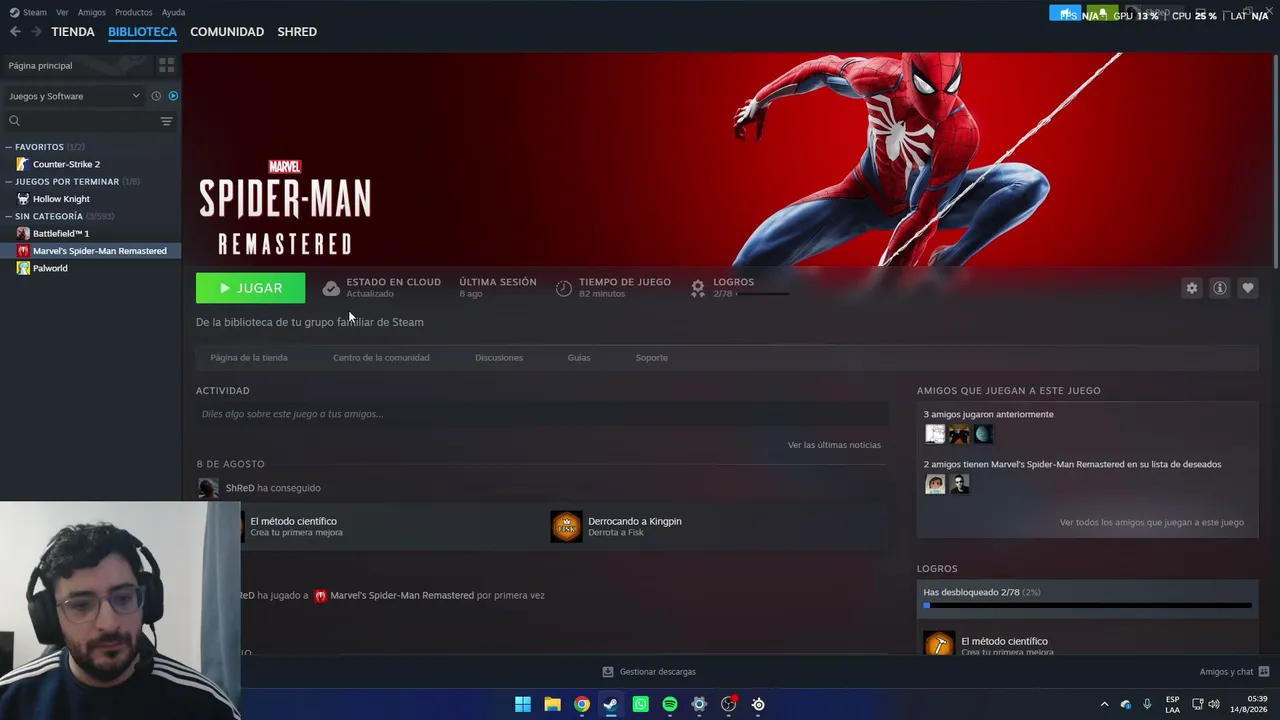1280x720 pixels.
Task: View all friends who play this game
Action: (1152, 523)
